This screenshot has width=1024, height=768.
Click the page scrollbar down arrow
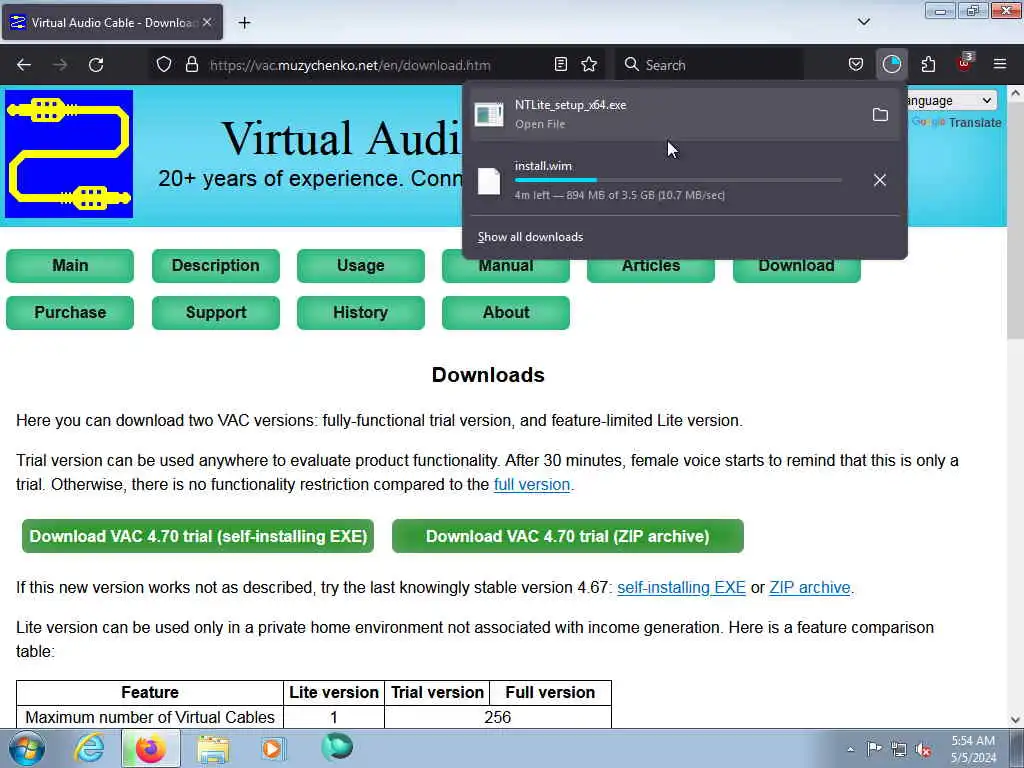click(x=1015, y=720)
